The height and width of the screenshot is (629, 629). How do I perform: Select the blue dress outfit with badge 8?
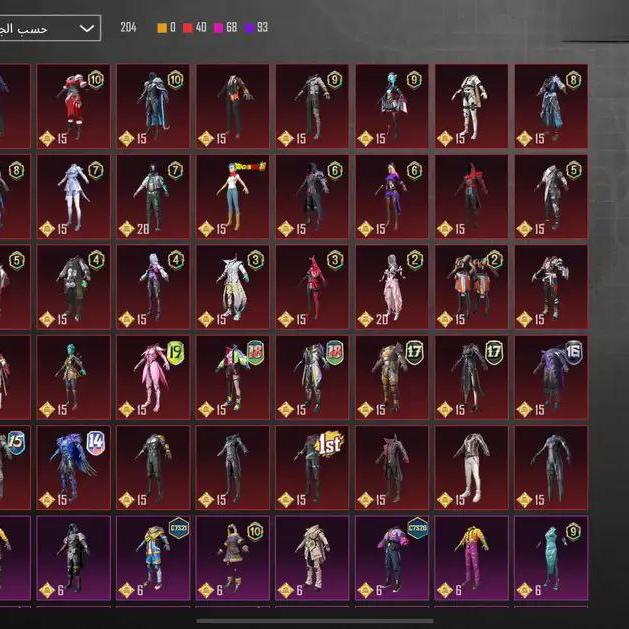(x=551, y=106)
